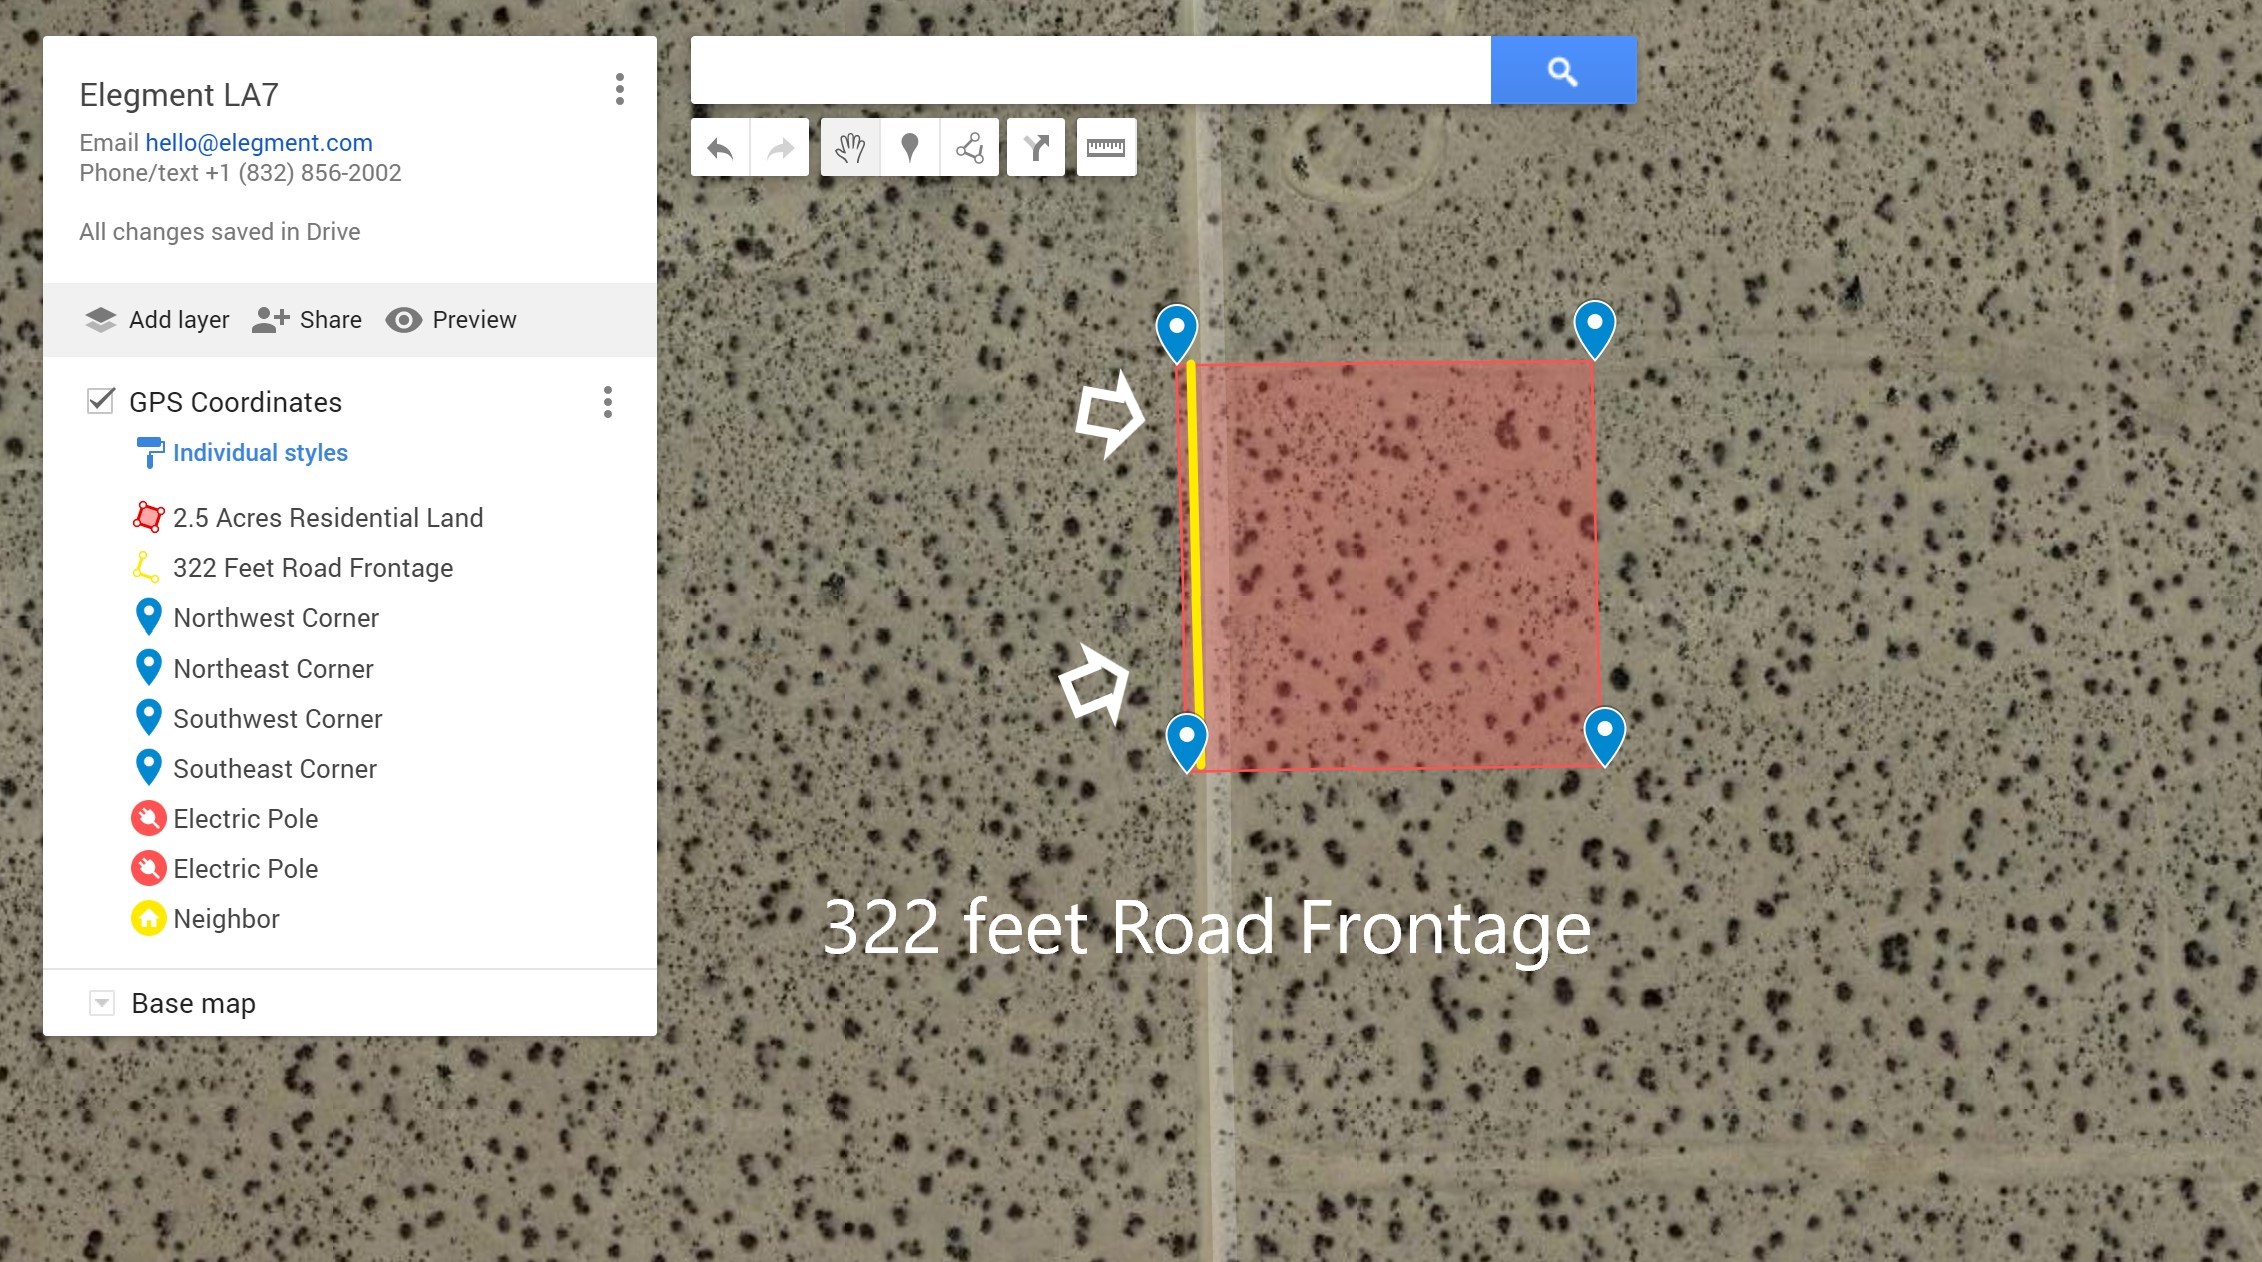Open the Elegment LA7 map options menu
The image size is (2262, 1262).
(620, 90)
